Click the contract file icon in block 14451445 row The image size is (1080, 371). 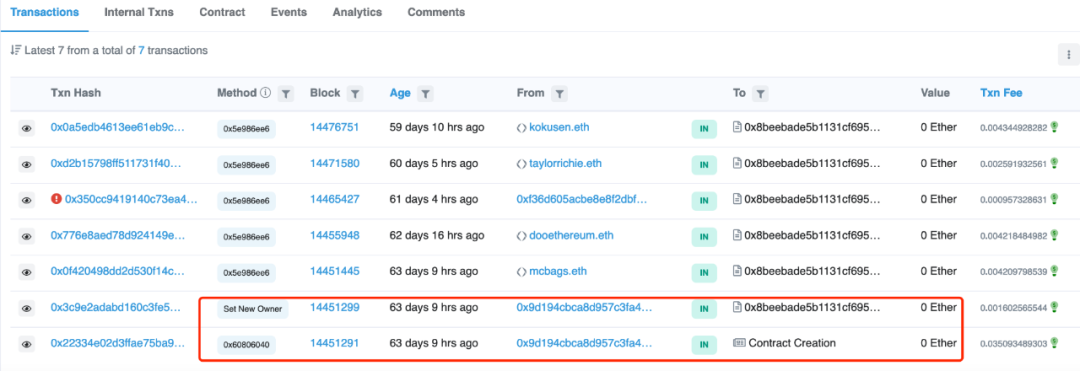click(737, 271)
